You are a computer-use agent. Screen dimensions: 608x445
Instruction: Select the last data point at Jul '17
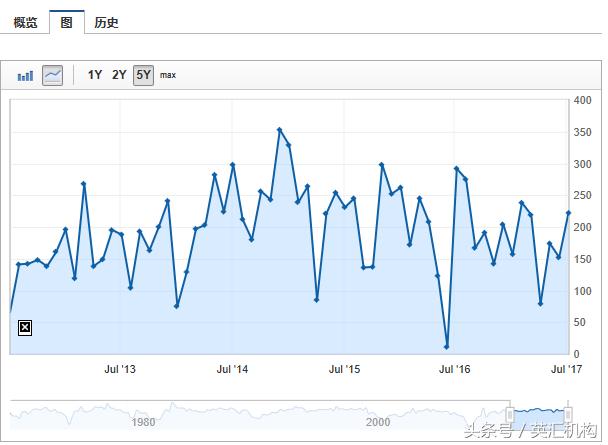pos(568,212)
